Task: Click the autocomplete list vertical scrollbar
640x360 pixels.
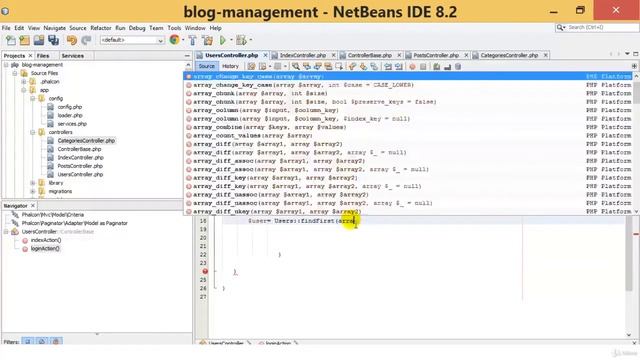Action: [x=636, y=144]
